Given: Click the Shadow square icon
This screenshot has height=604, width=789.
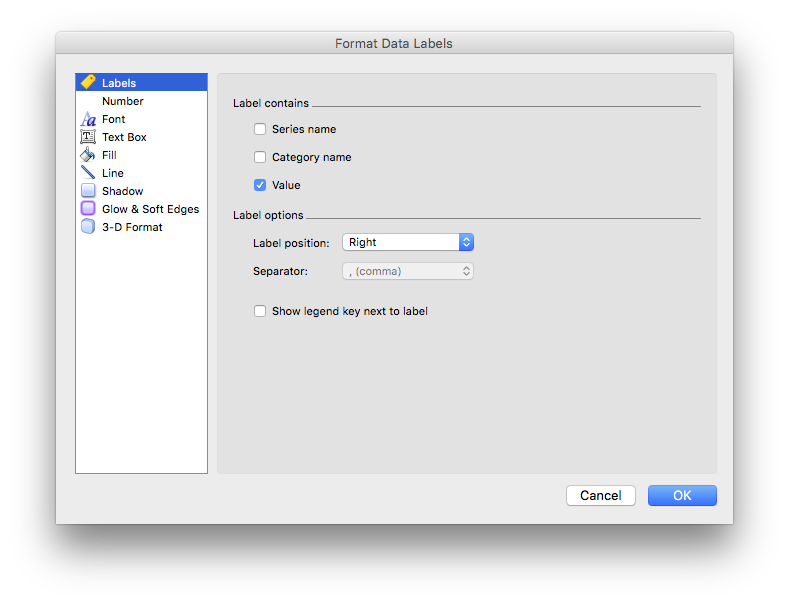Looking at the screenshot, I should coord(88,191).
